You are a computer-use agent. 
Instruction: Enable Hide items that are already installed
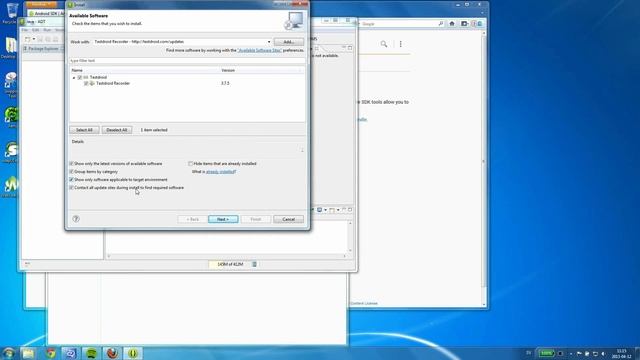pos(190,164)
